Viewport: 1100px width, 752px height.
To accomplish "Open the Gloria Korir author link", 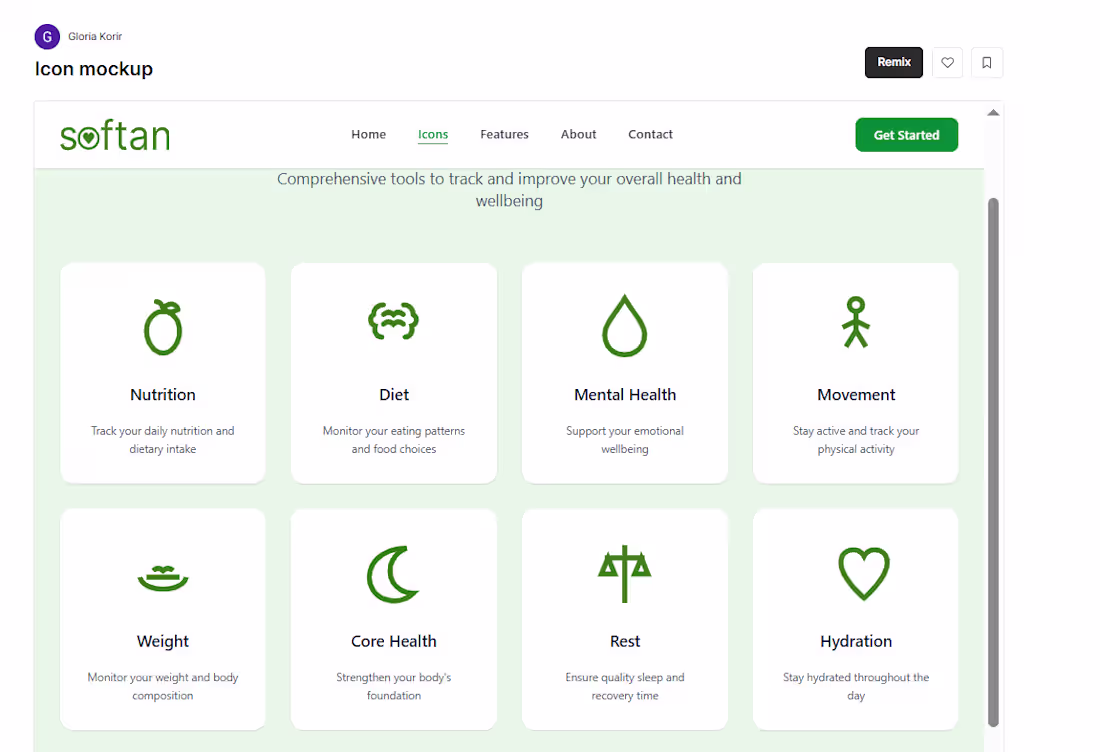I will [x=95, y=36].
